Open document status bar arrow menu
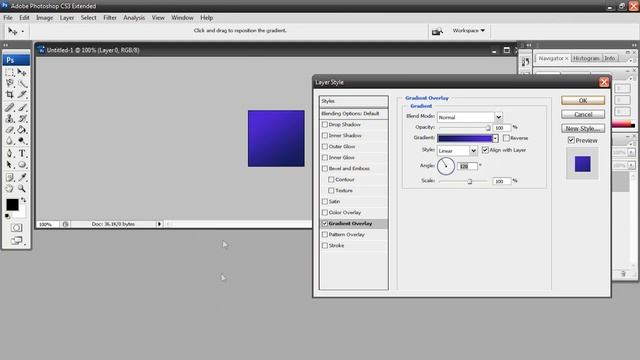640x360 pixels. [159, 224]
